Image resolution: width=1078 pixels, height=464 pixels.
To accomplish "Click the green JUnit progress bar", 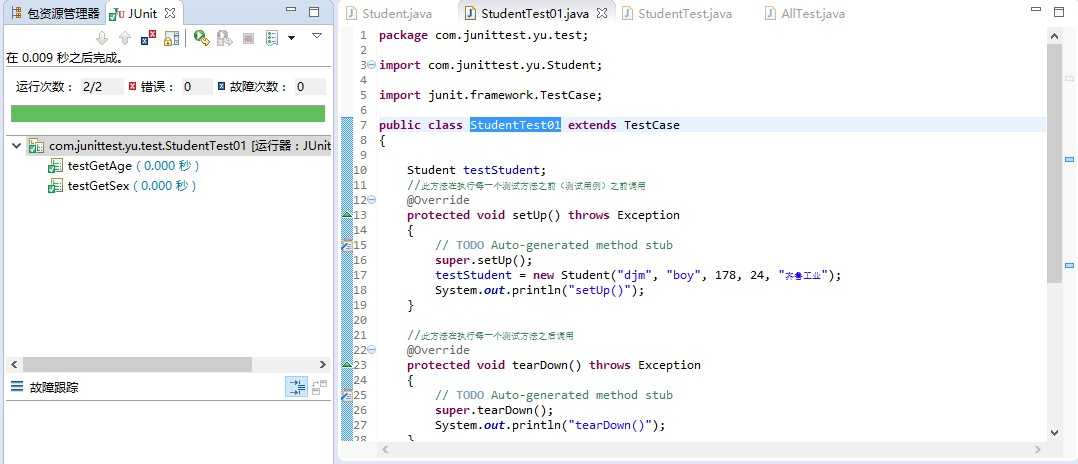I will [x=168, y=113].
